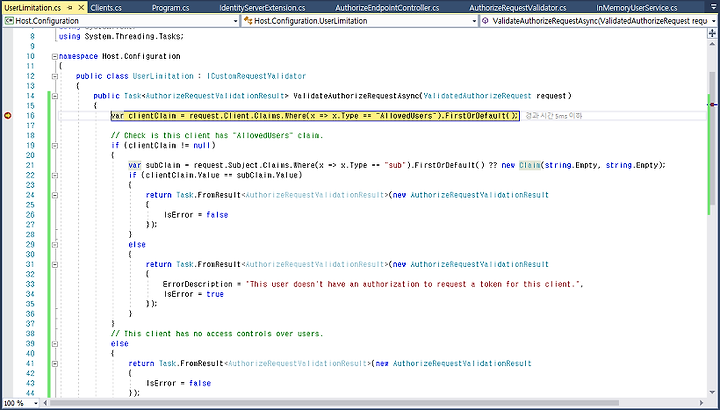Screen dimensions: 720x410
Task: Click the ErrorDescription string on line 33
Action: [413, 284]
